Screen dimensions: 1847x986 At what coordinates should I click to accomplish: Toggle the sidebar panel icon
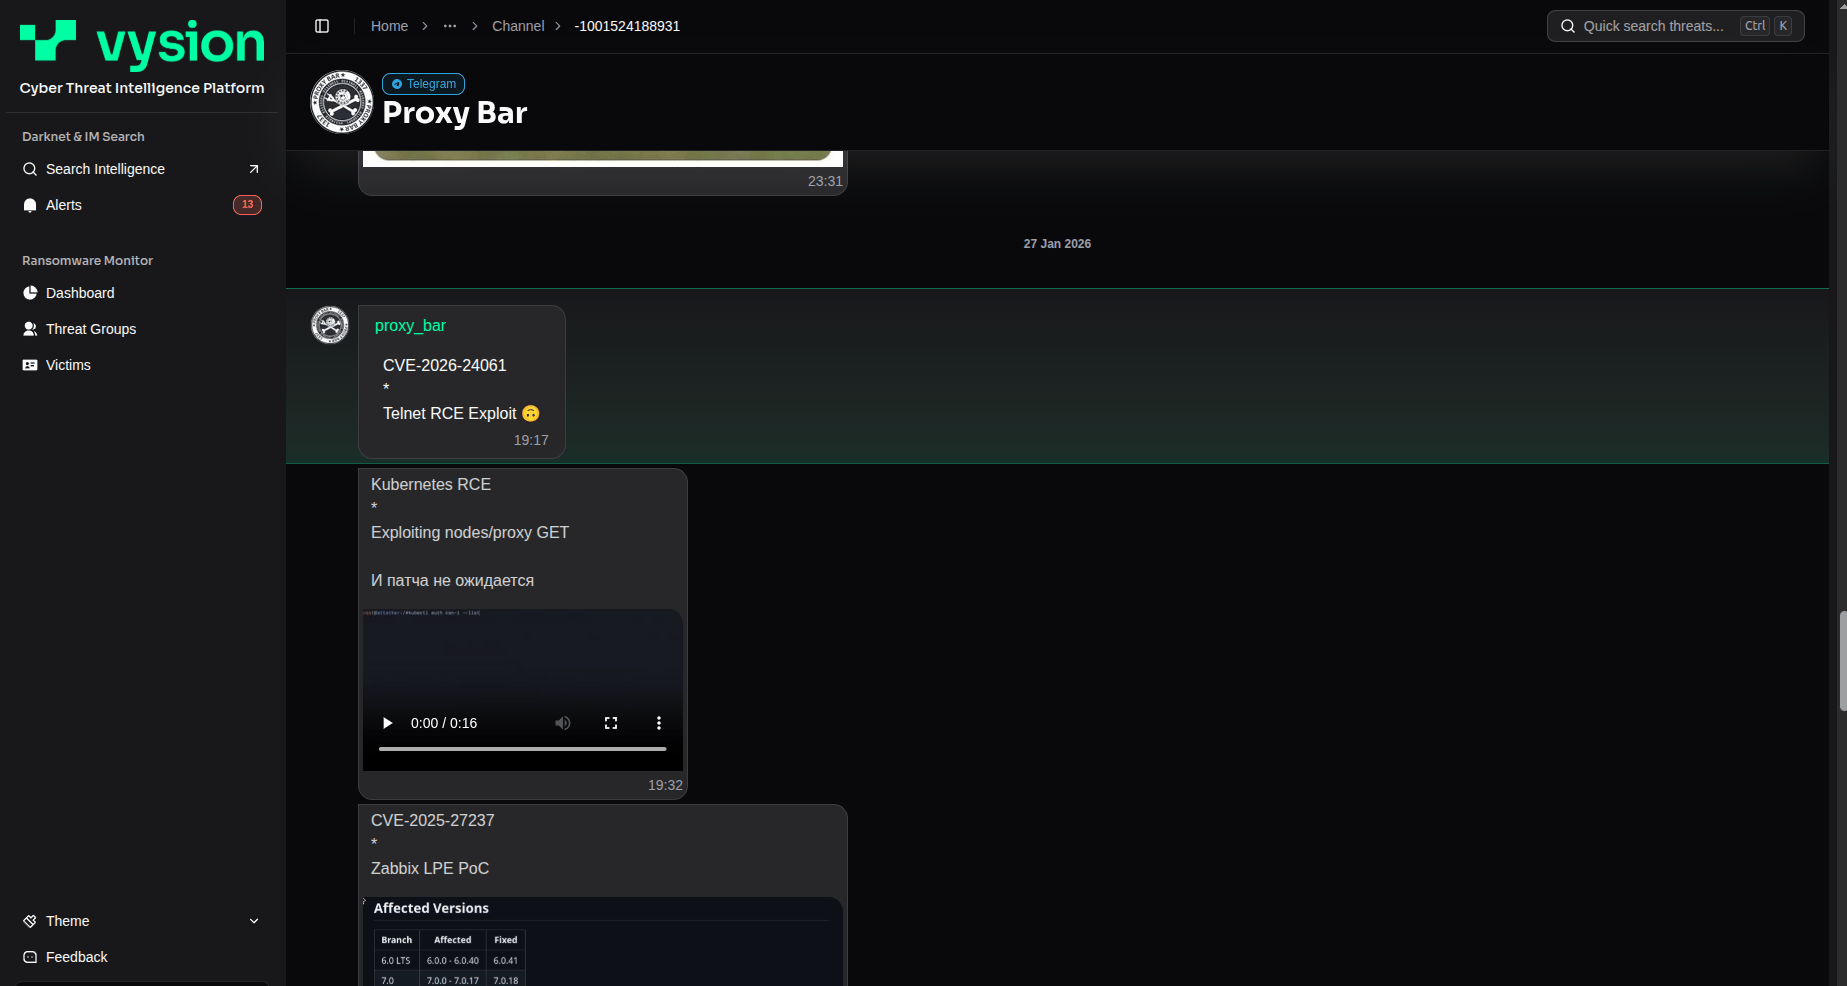tap(322, 26)
